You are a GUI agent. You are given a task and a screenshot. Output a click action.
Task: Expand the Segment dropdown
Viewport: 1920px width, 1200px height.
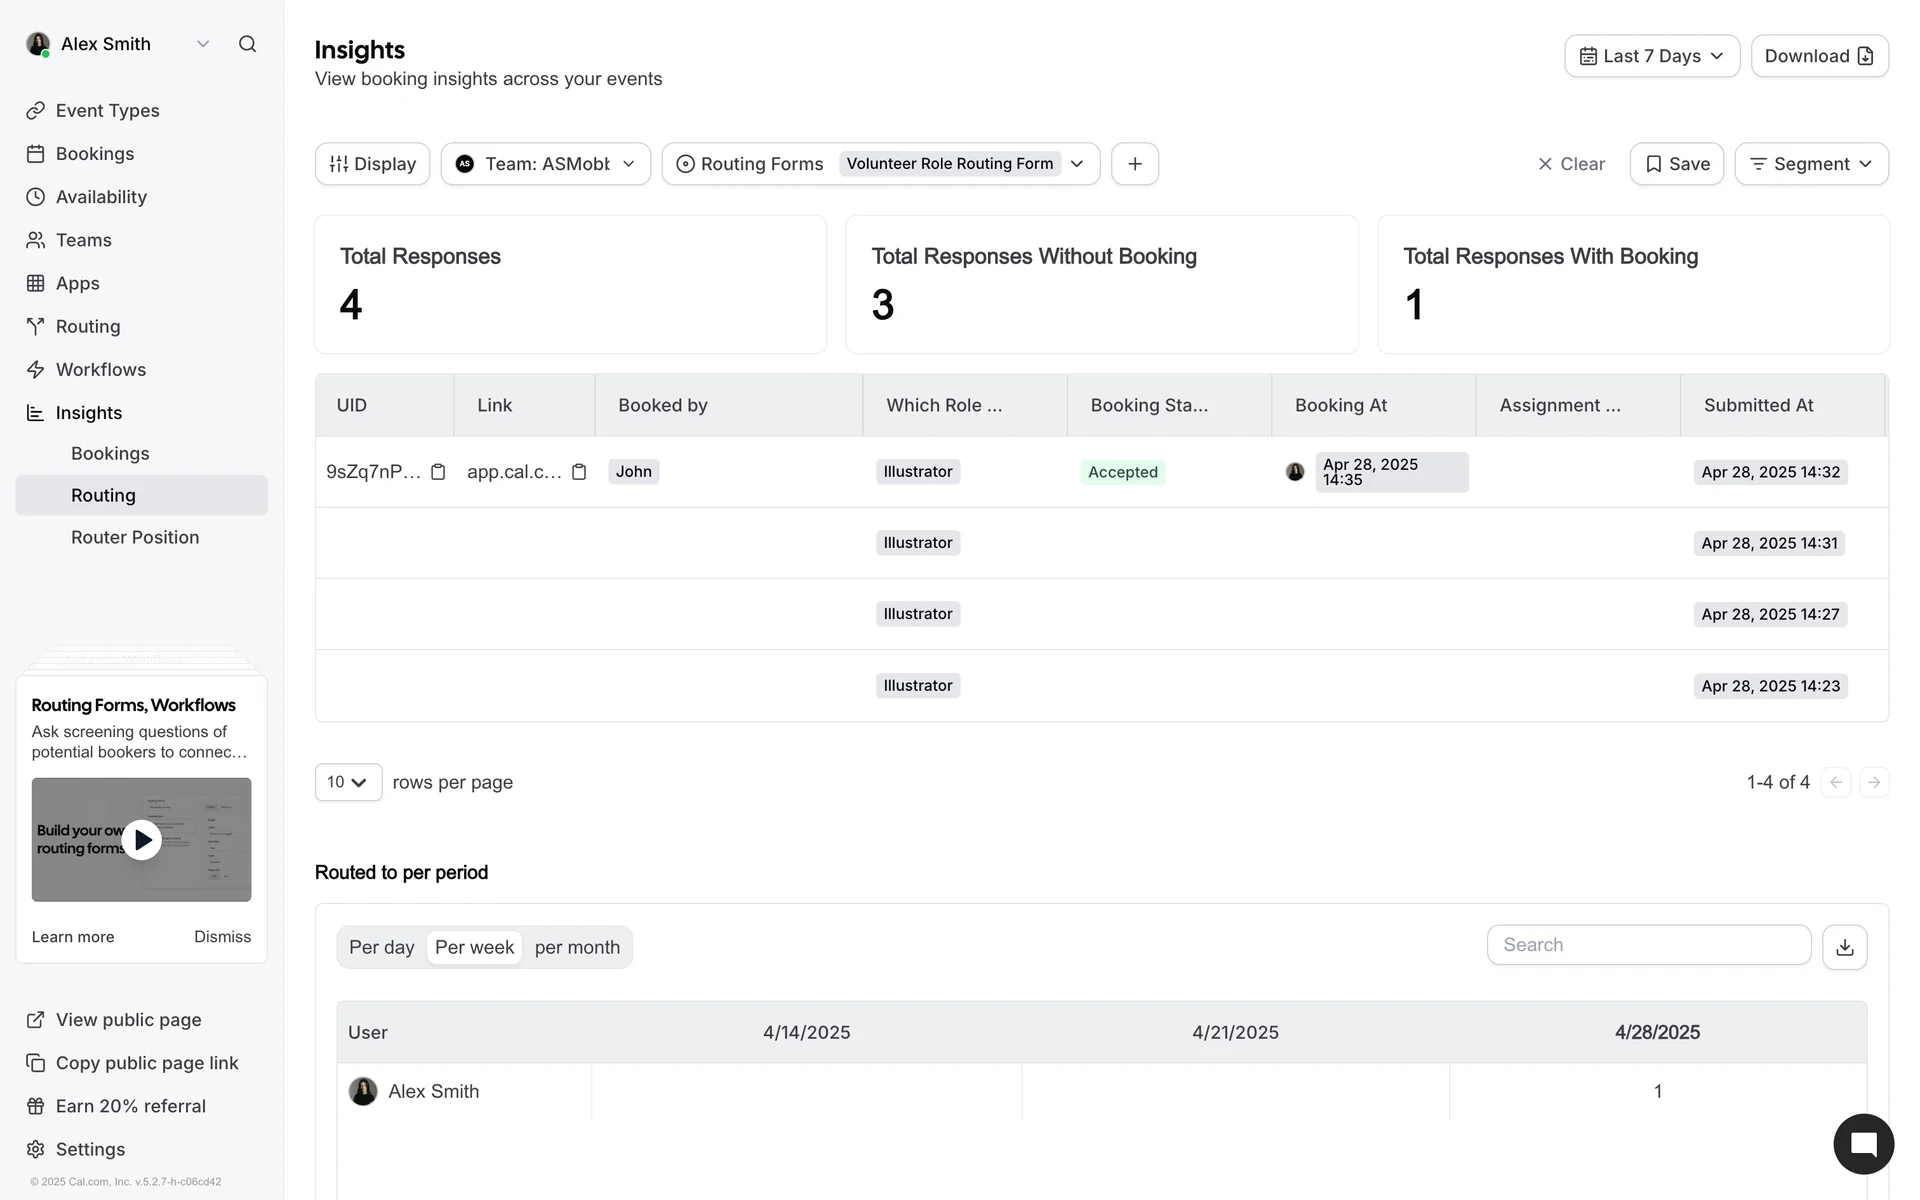pyautogui.click(x=1811, y=164)
